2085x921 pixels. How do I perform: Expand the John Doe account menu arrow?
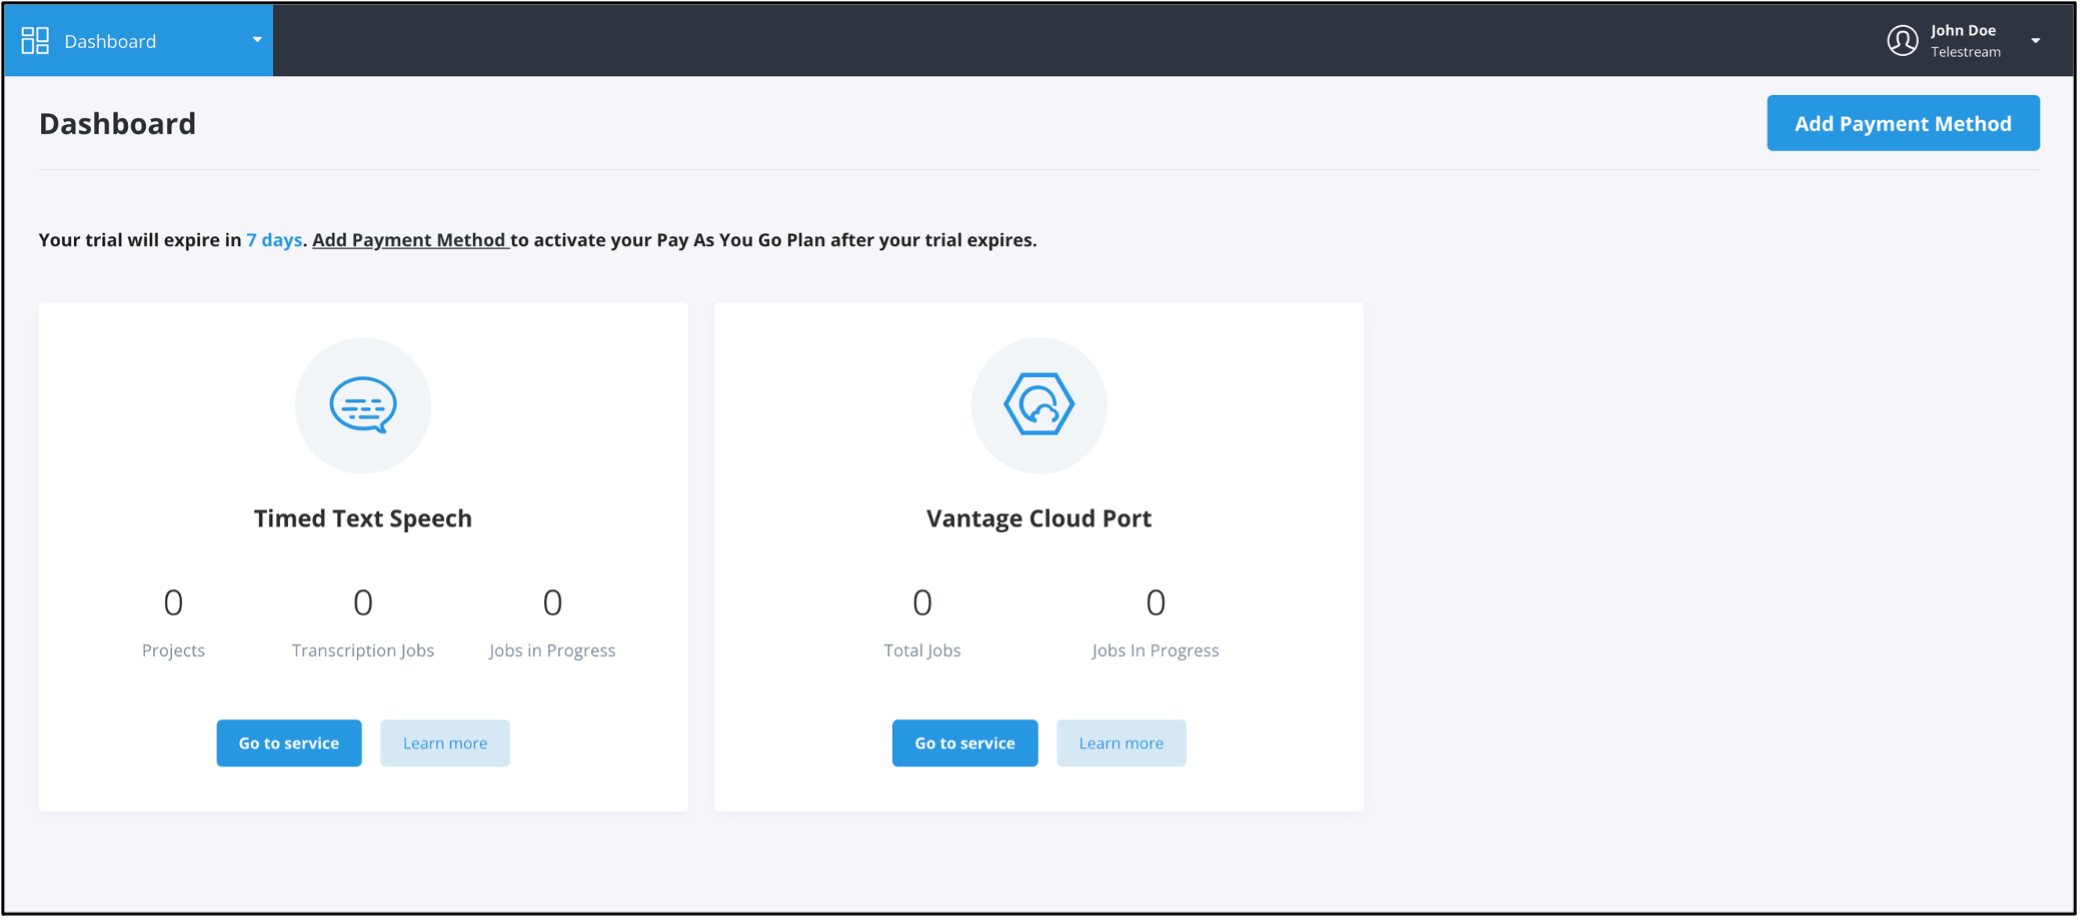tap(2035, 41)
